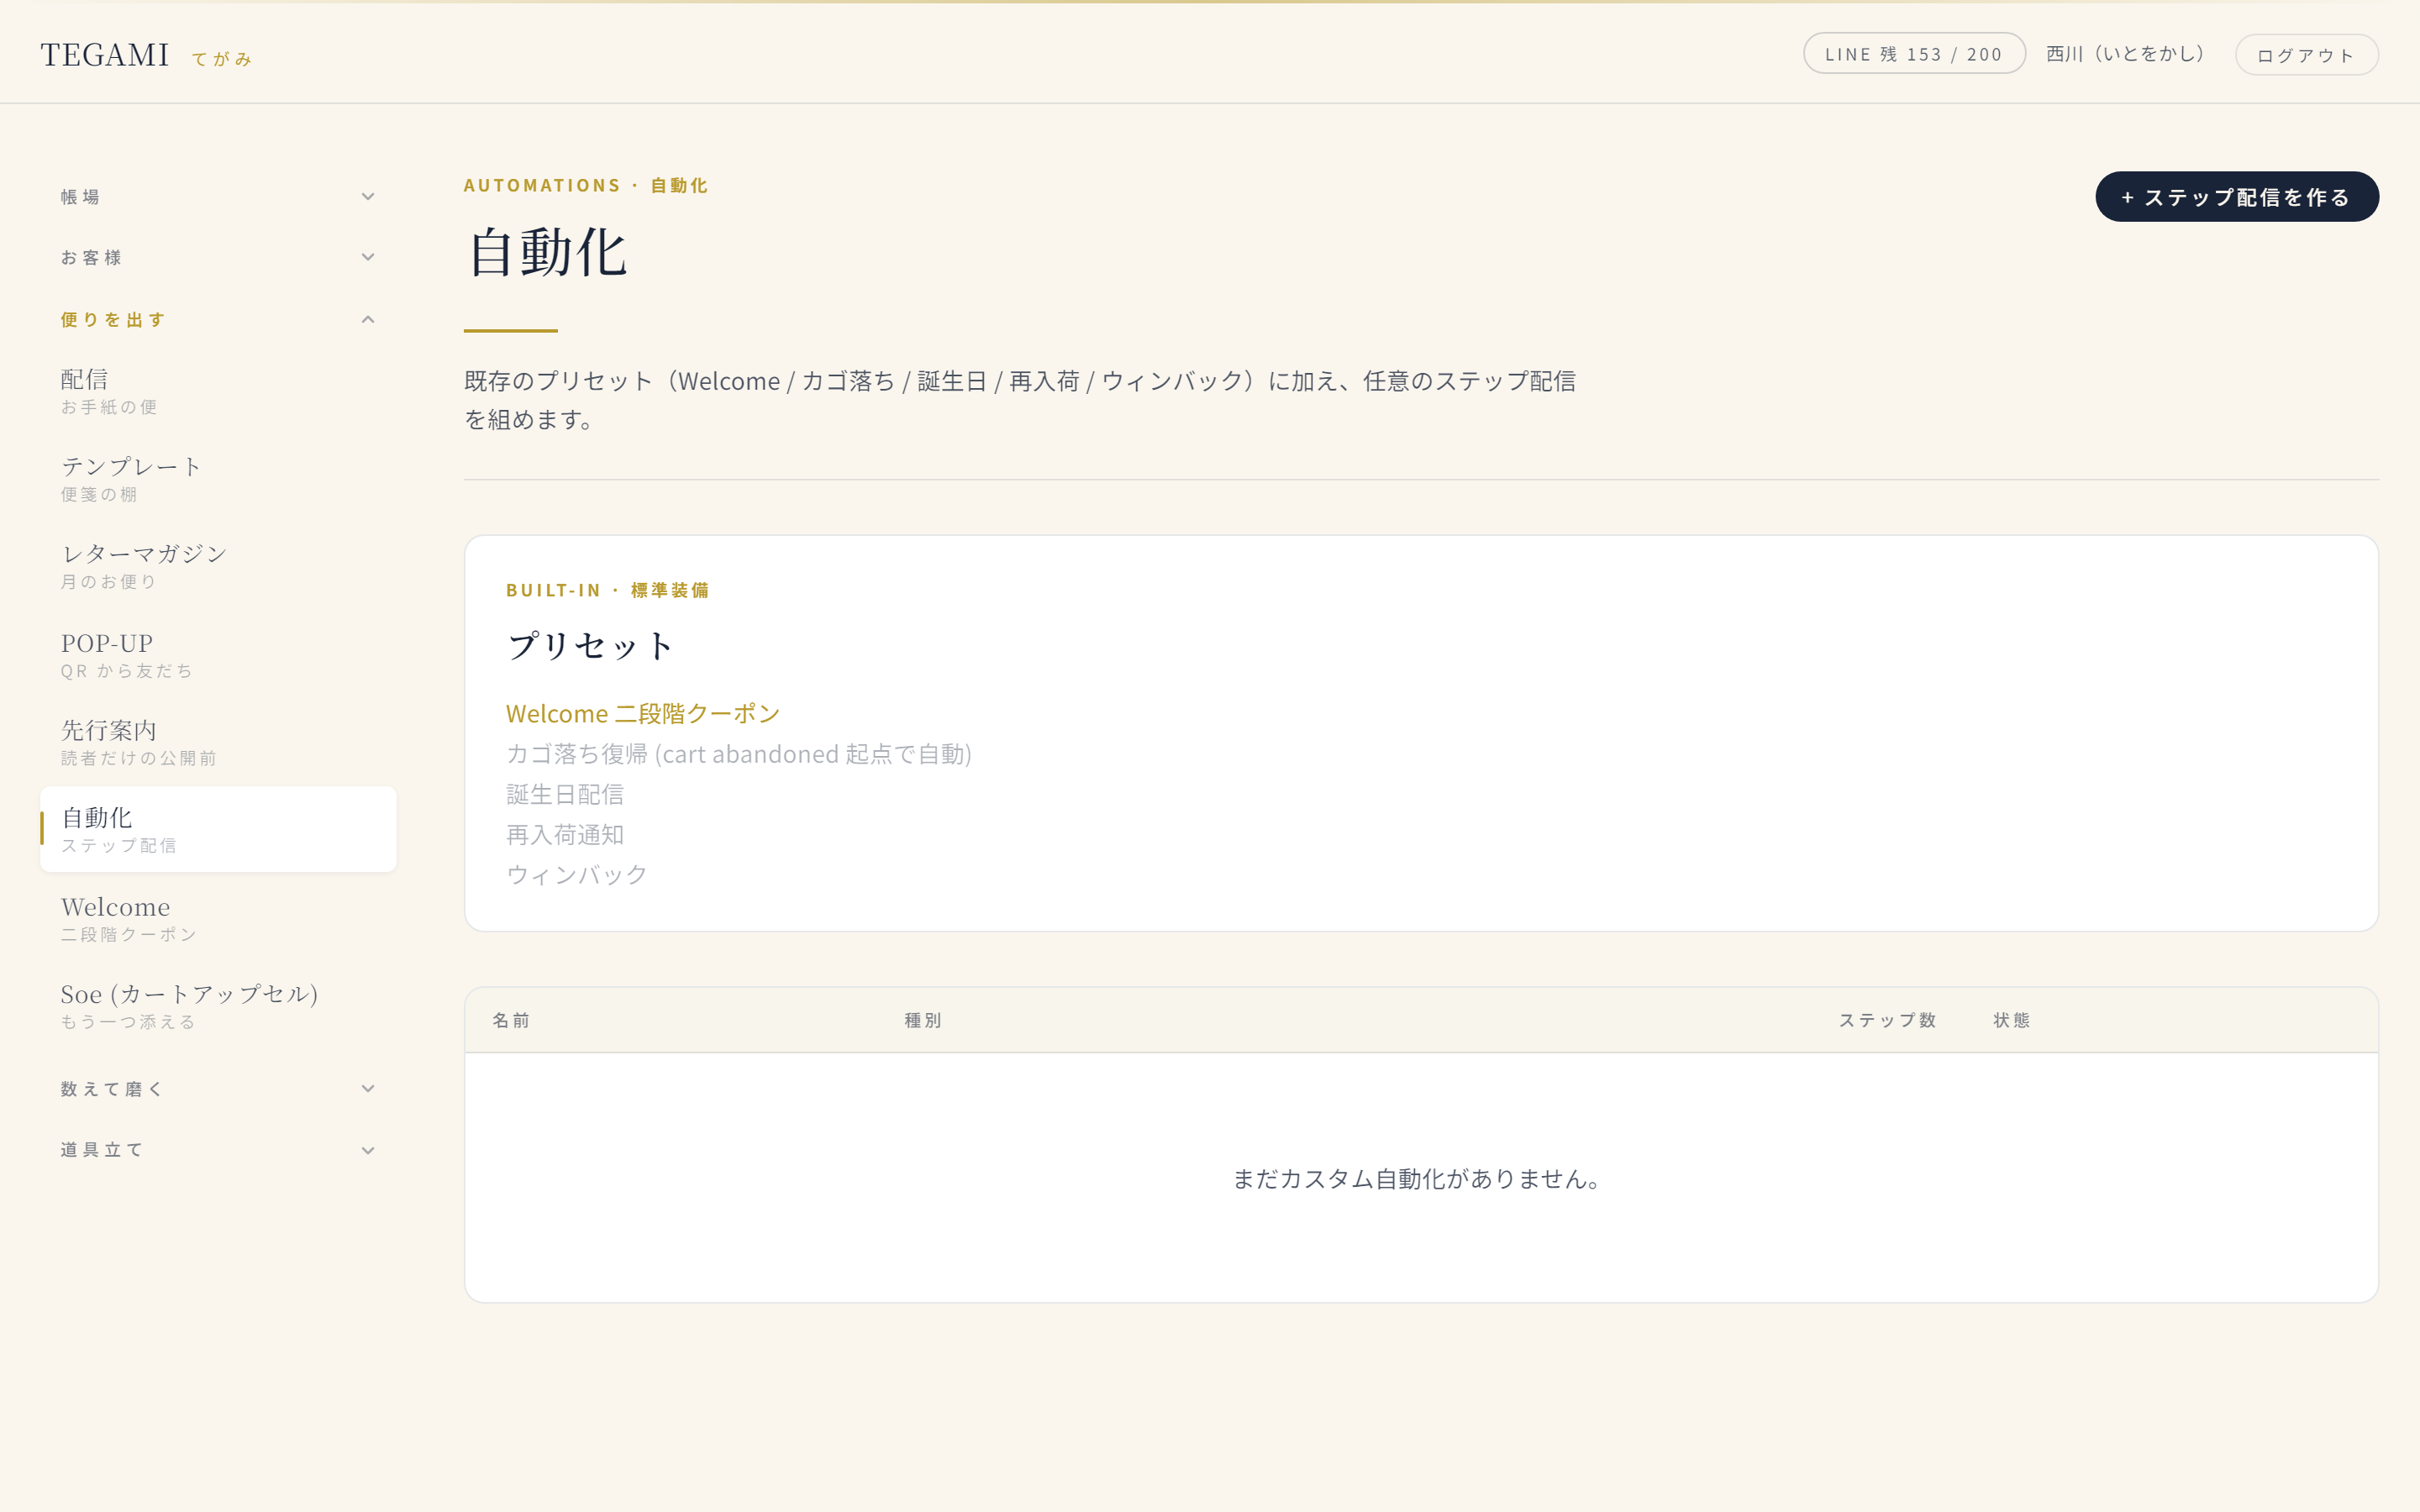The image size is (2420, 1512).
Task: Click the ログアウト button
Action: click(2306, 54)
